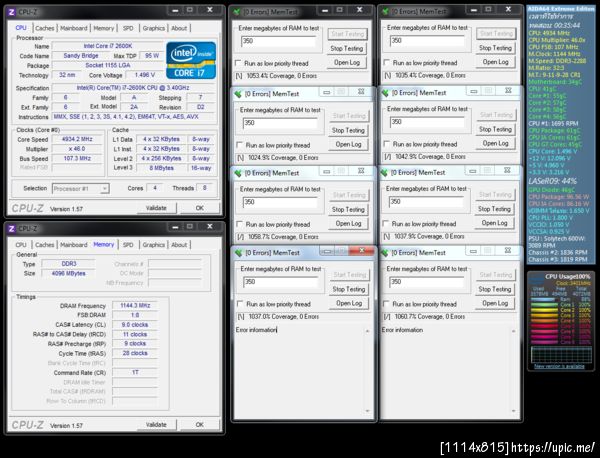Click memory Size value 4096 MBytes
The image size is (600, 458).
[x=68, y=273]
